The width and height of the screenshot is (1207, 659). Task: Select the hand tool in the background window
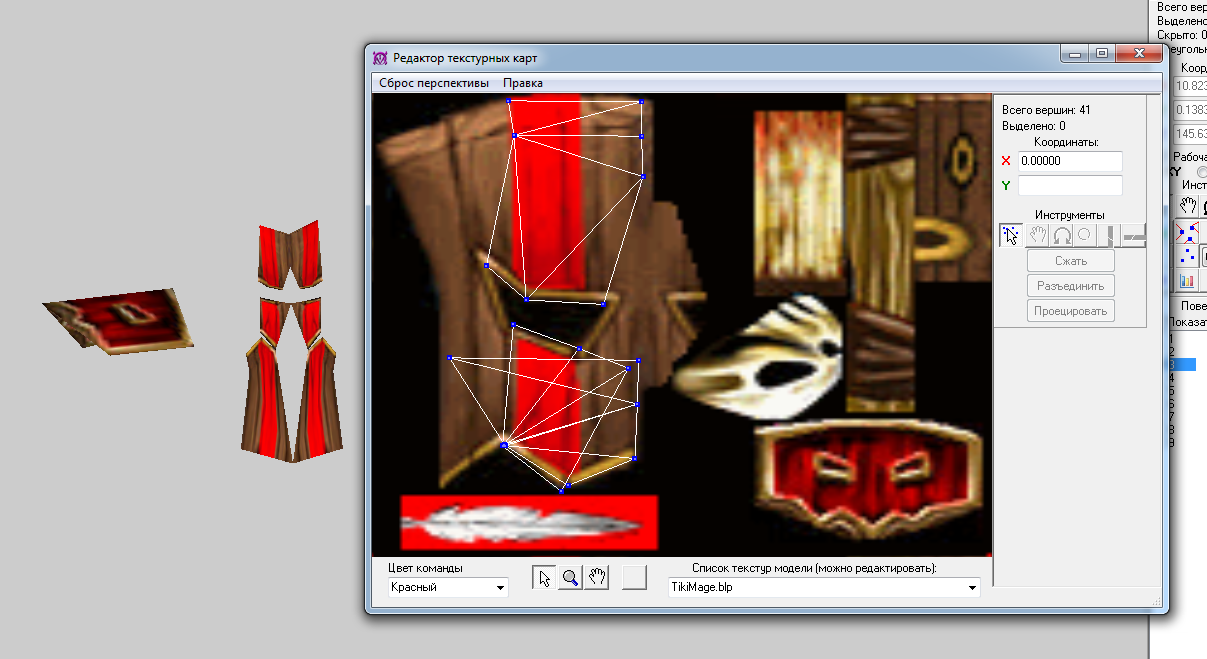[1187, 206]
